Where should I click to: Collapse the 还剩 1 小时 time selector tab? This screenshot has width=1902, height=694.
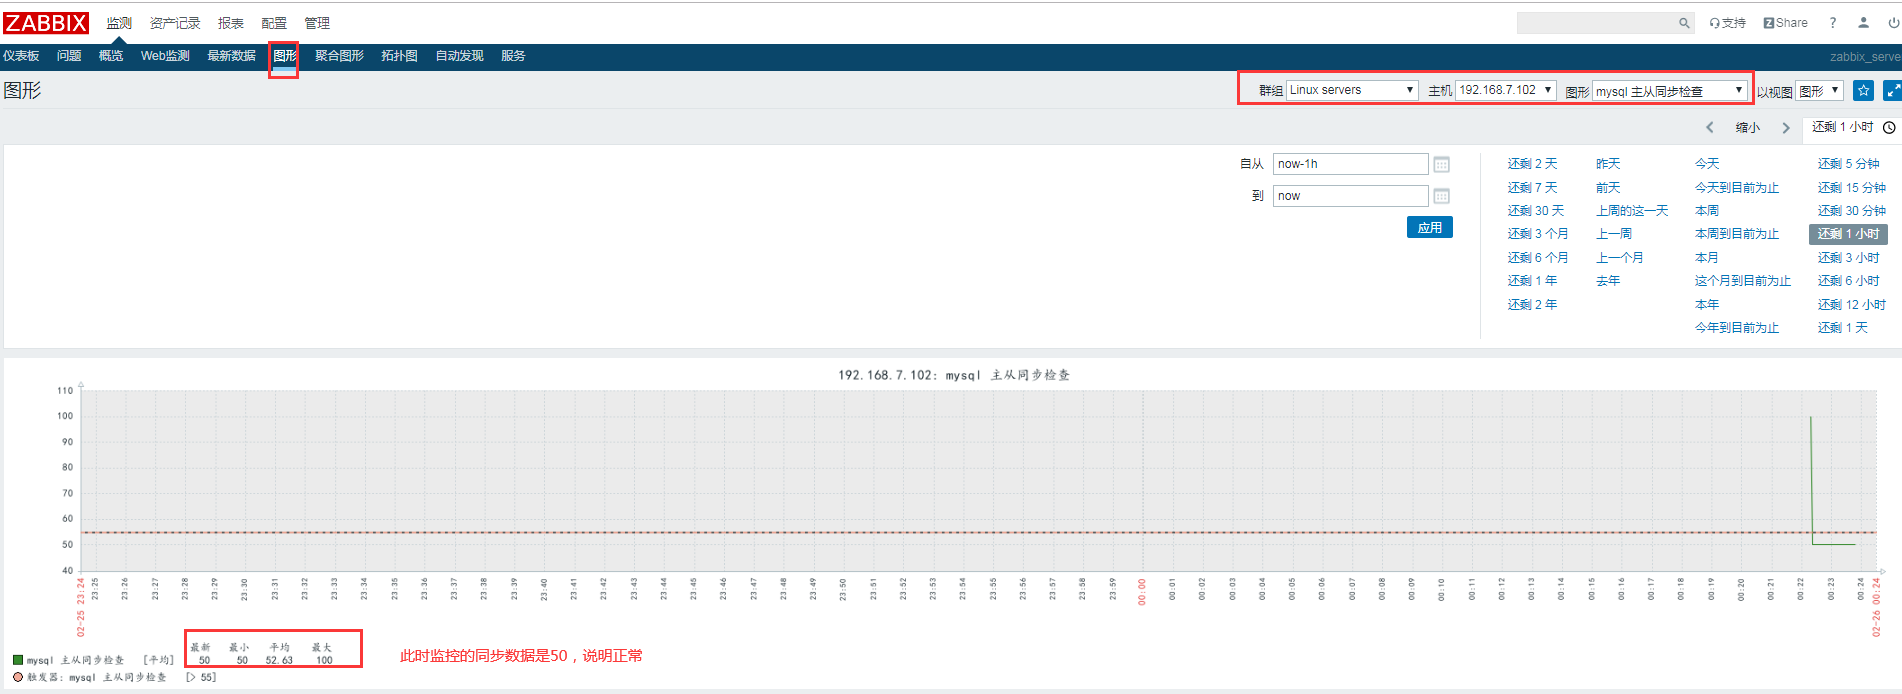click(1853, 127)
